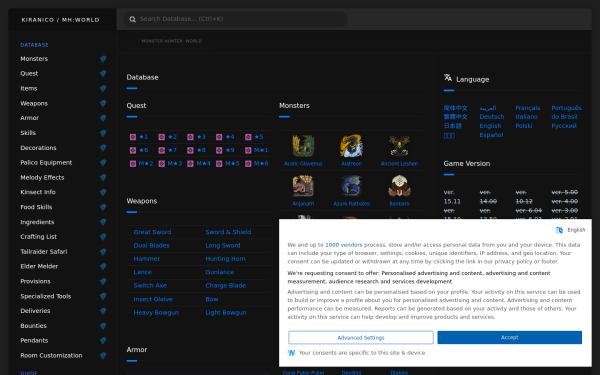Click the KIRANICO / MH:WORLD site logo
The width and height of the screenshot is (600, 375).
coord(60,20)
